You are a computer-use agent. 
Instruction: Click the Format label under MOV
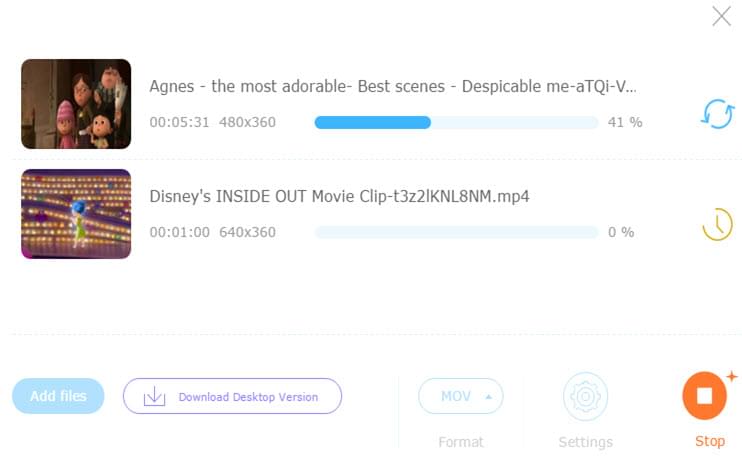point(460,442)
